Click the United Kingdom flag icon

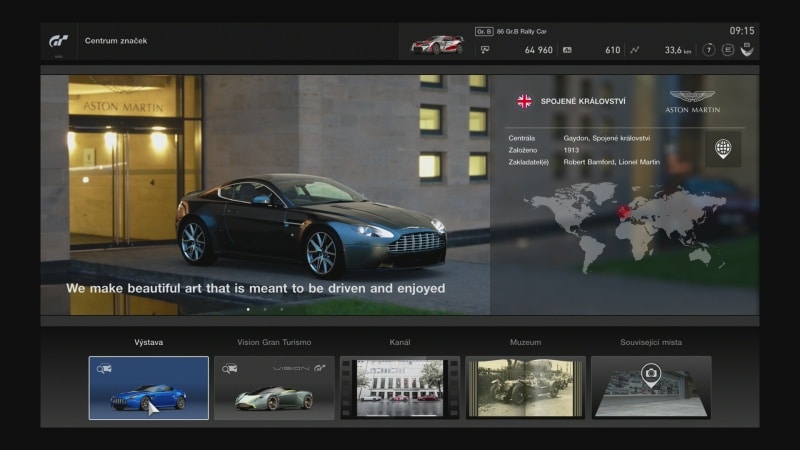coord(524,101)
